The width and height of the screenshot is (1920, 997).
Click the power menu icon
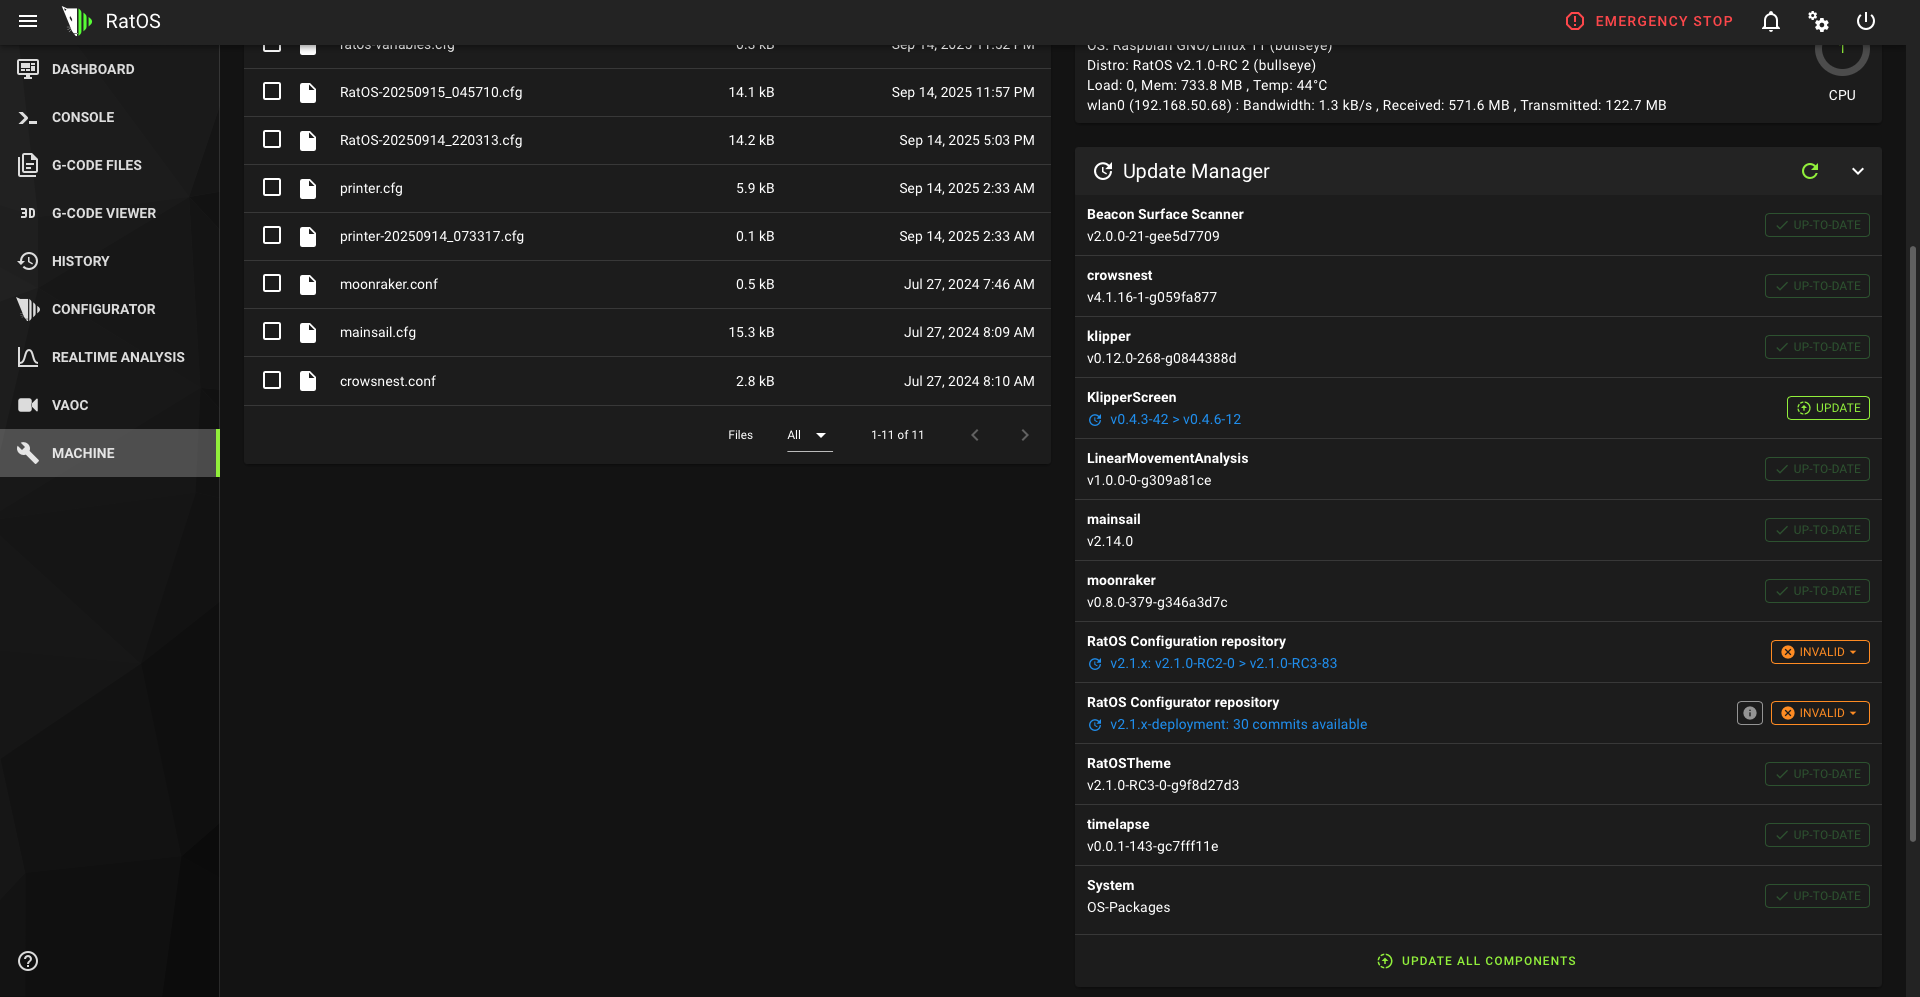(x=1866, y=21)
